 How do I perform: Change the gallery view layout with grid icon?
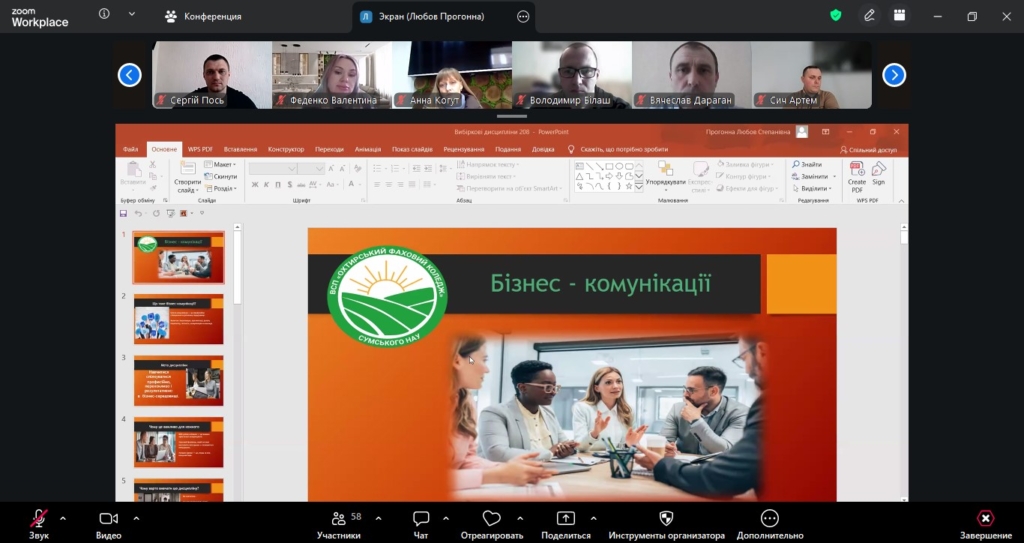900,15
